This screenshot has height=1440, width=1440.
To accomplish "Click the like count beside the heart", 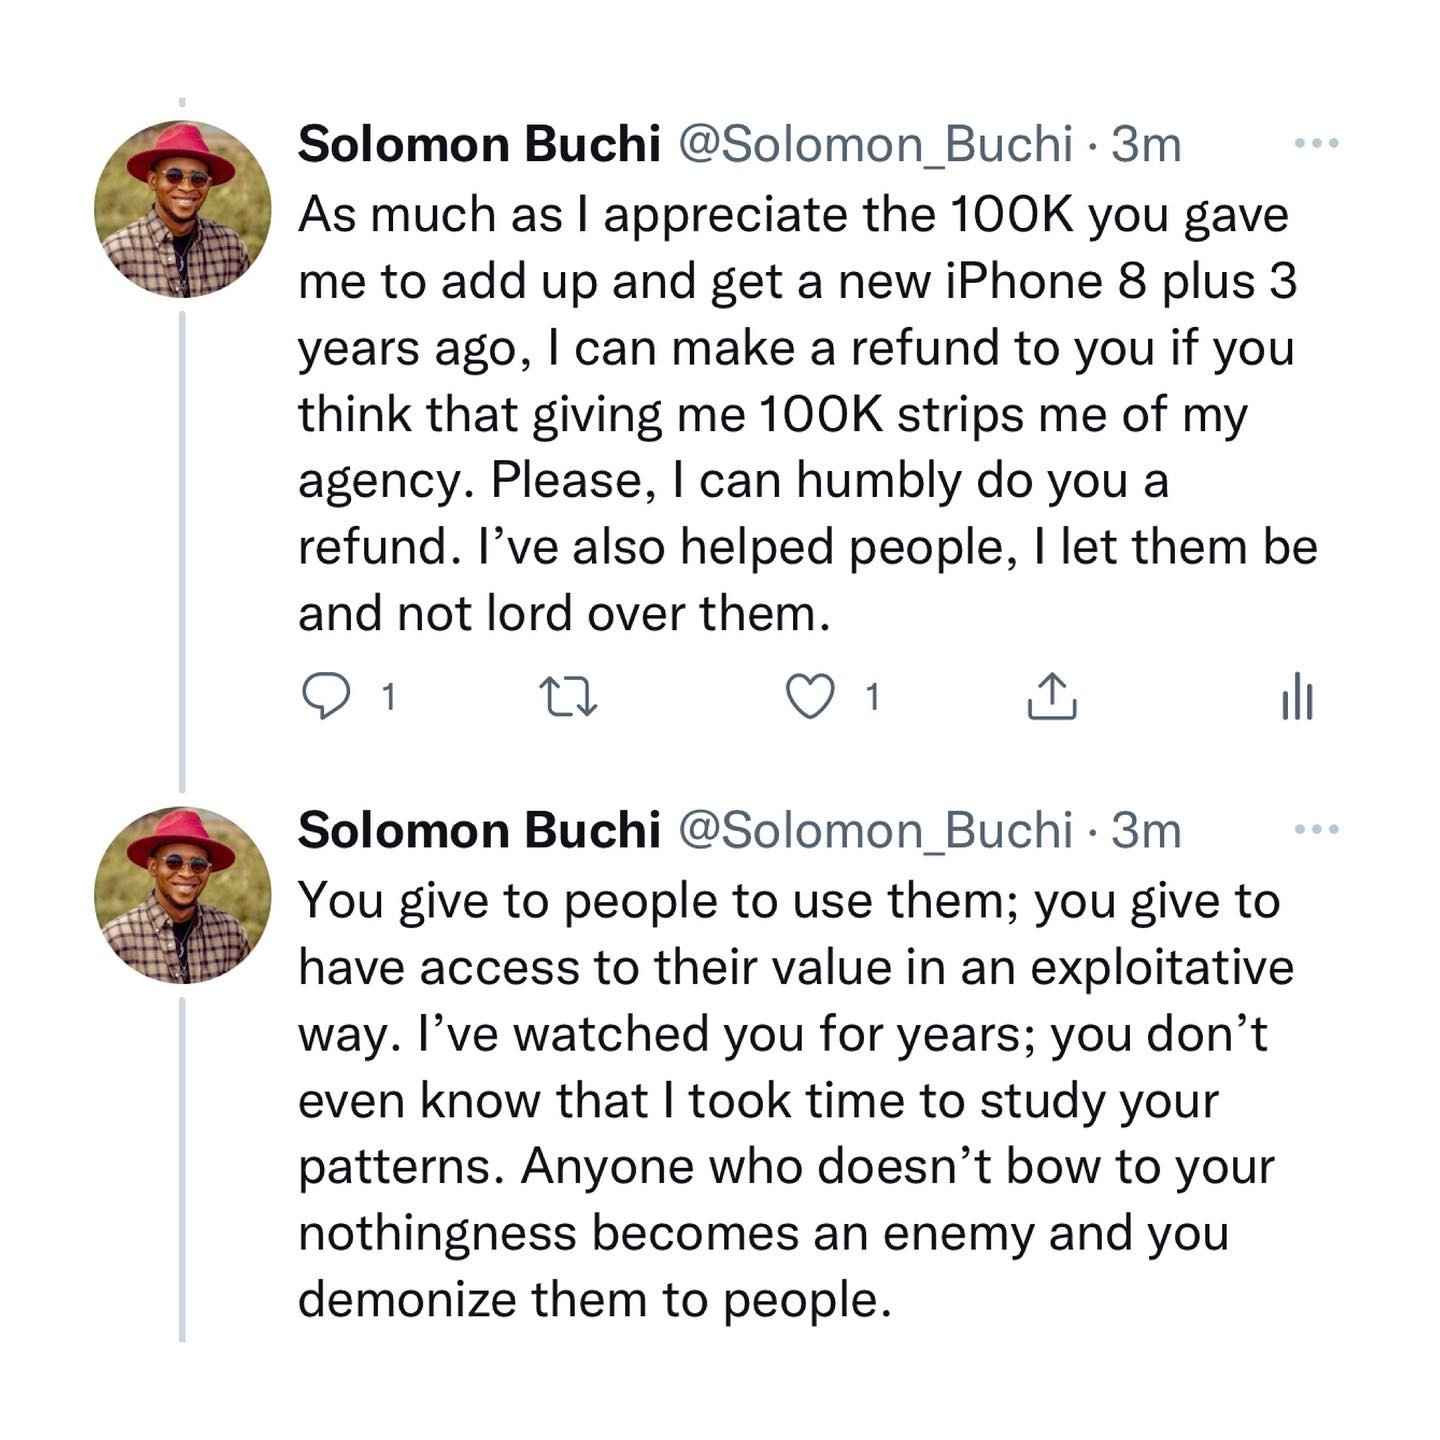I will tap(873, 697).
